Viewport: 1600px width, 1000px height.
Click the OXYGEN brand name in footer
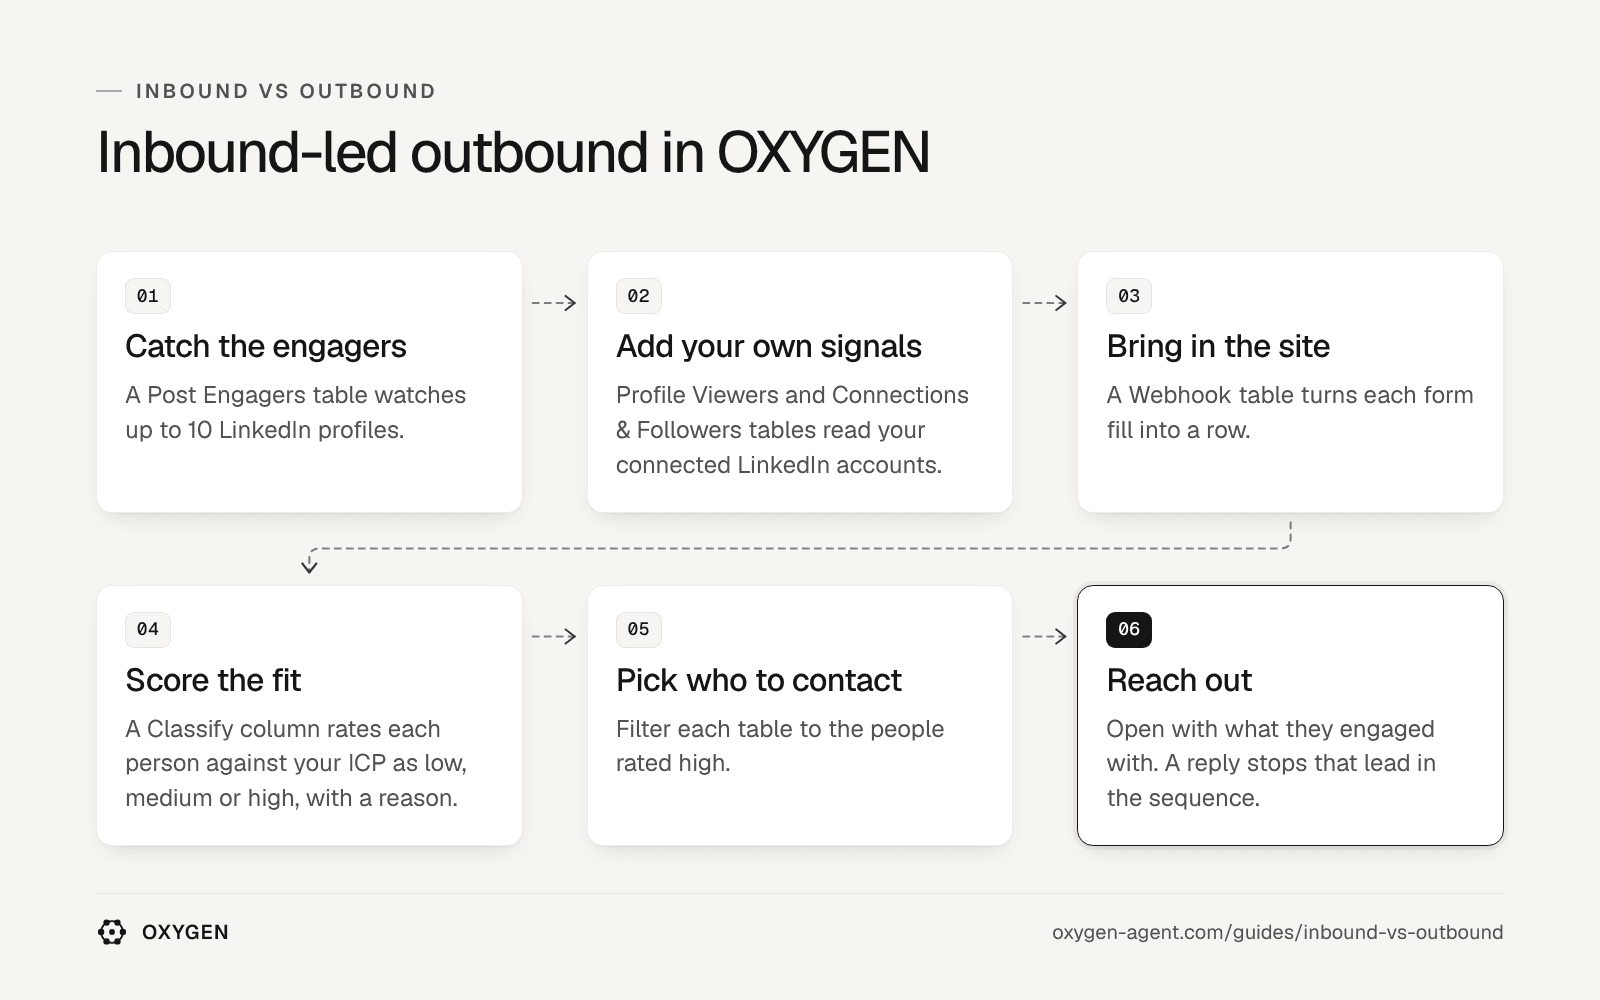coord(185,932)
